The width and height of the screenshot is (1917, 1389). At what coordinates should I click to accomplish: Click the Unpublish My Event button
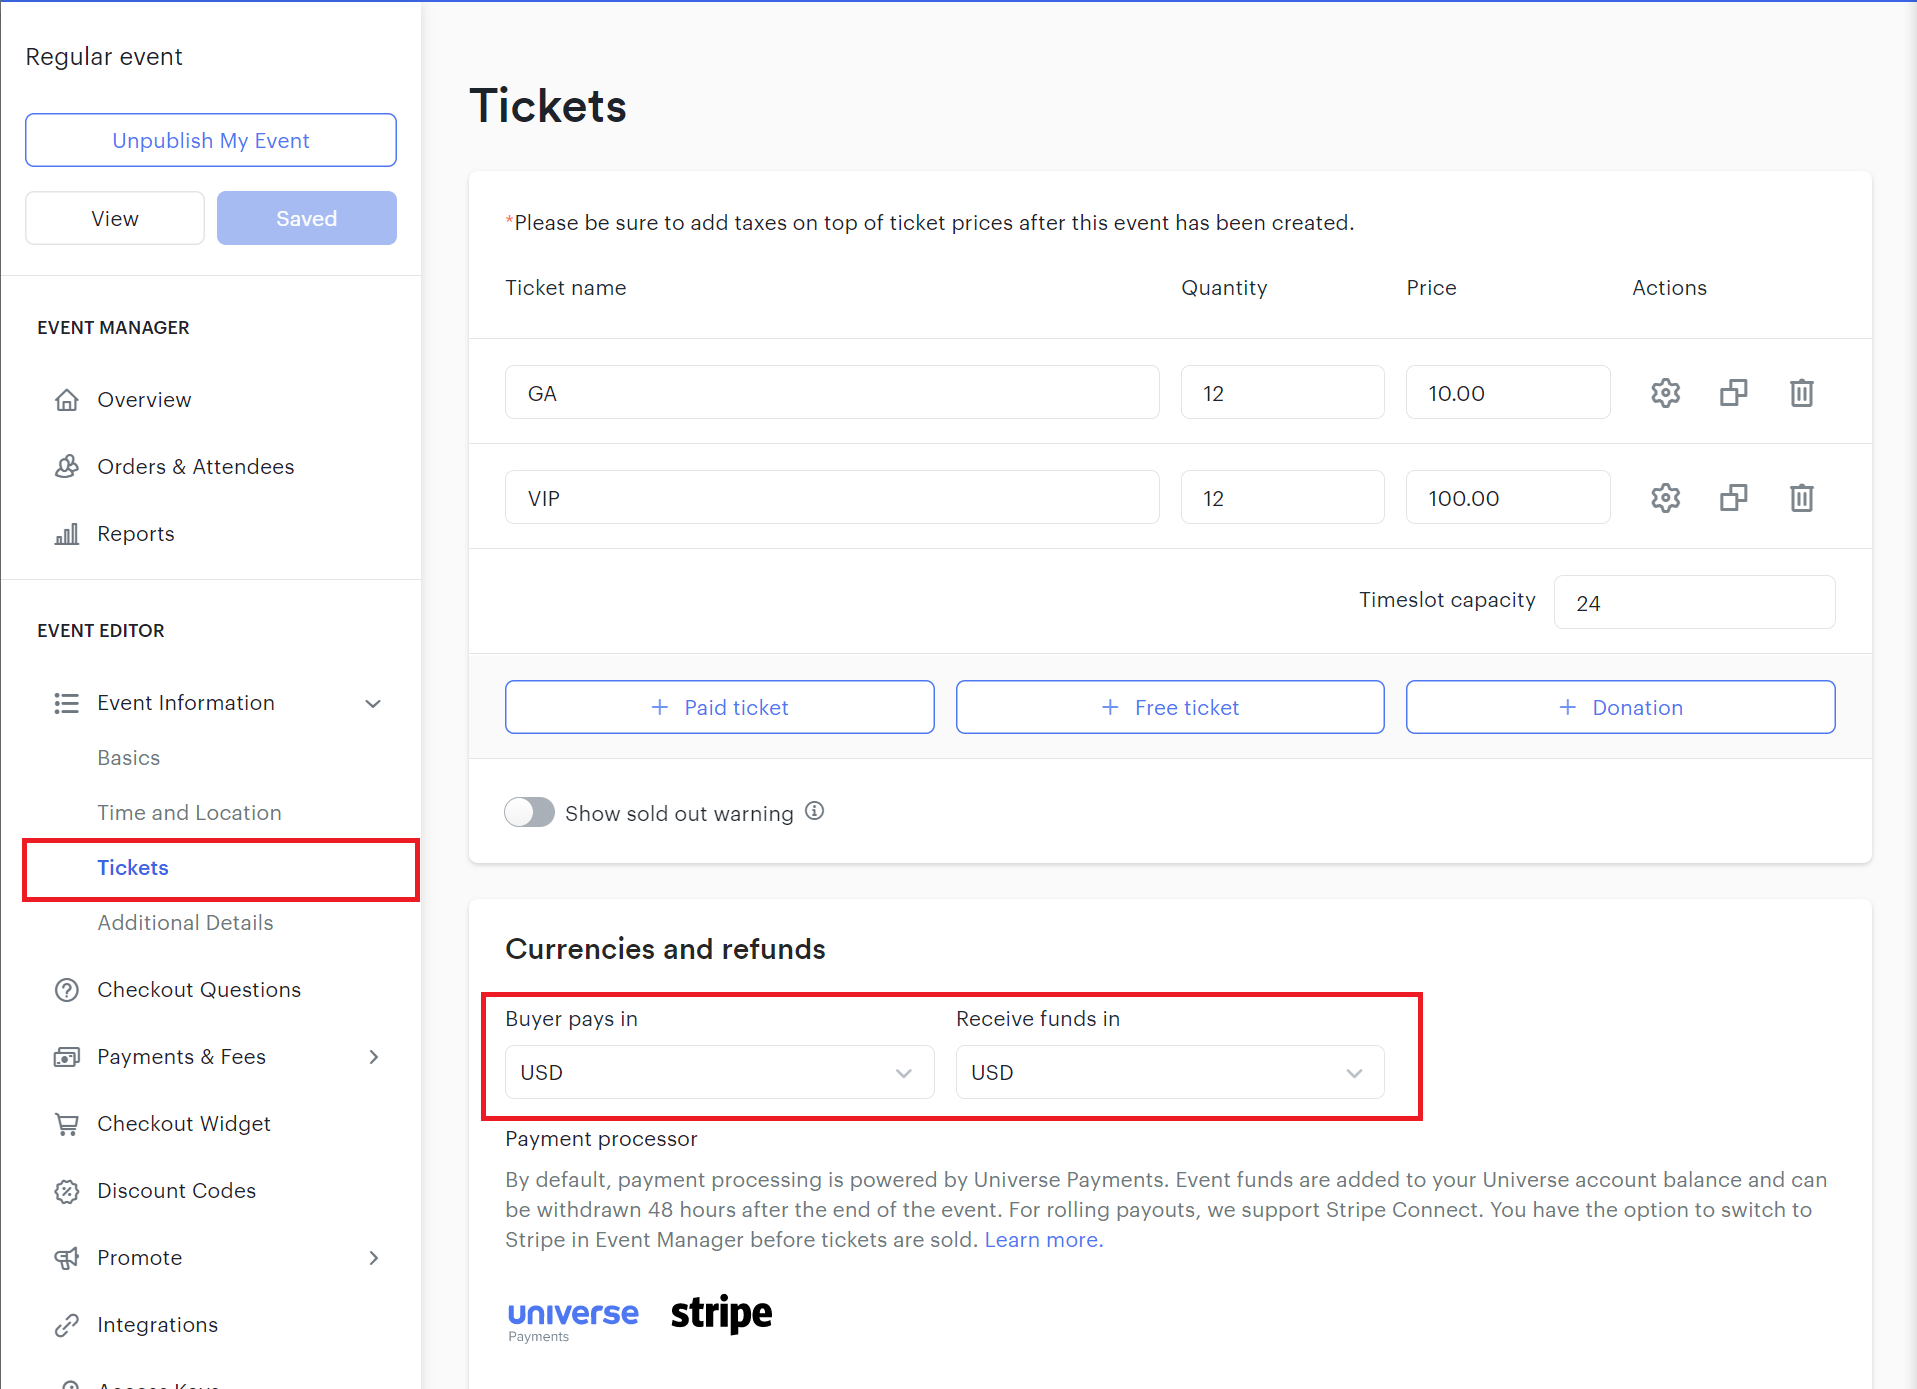[x=211, y=140]
